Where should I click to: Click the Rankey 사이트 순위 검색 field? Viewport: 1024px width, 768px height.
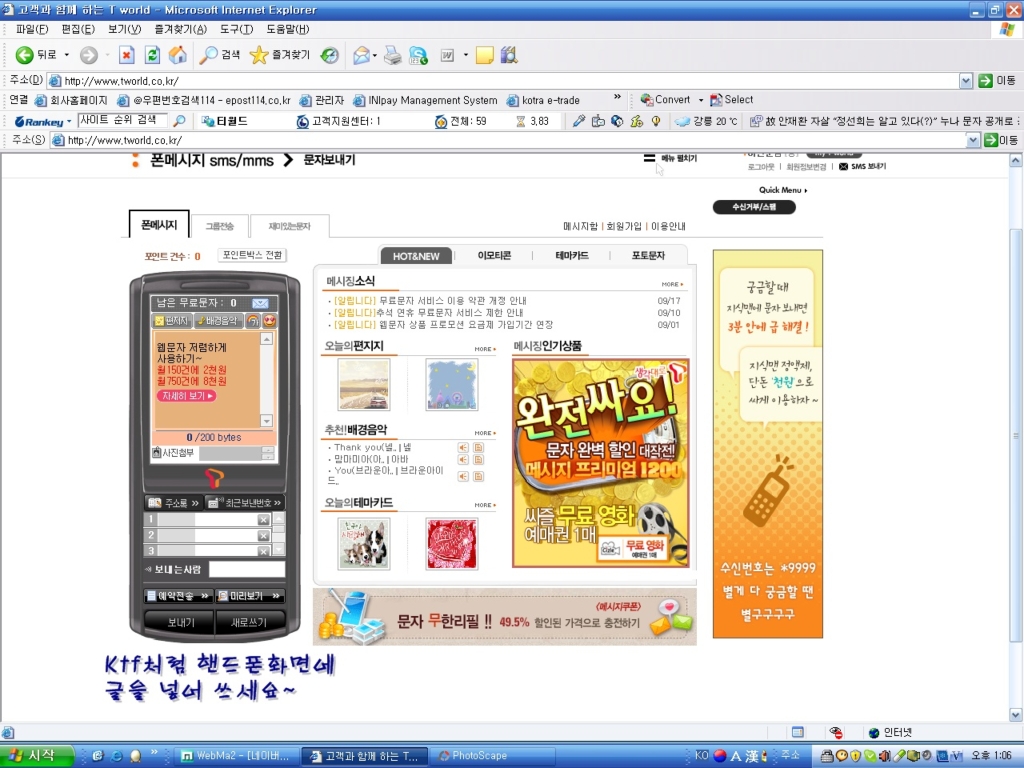pos(123,121)
